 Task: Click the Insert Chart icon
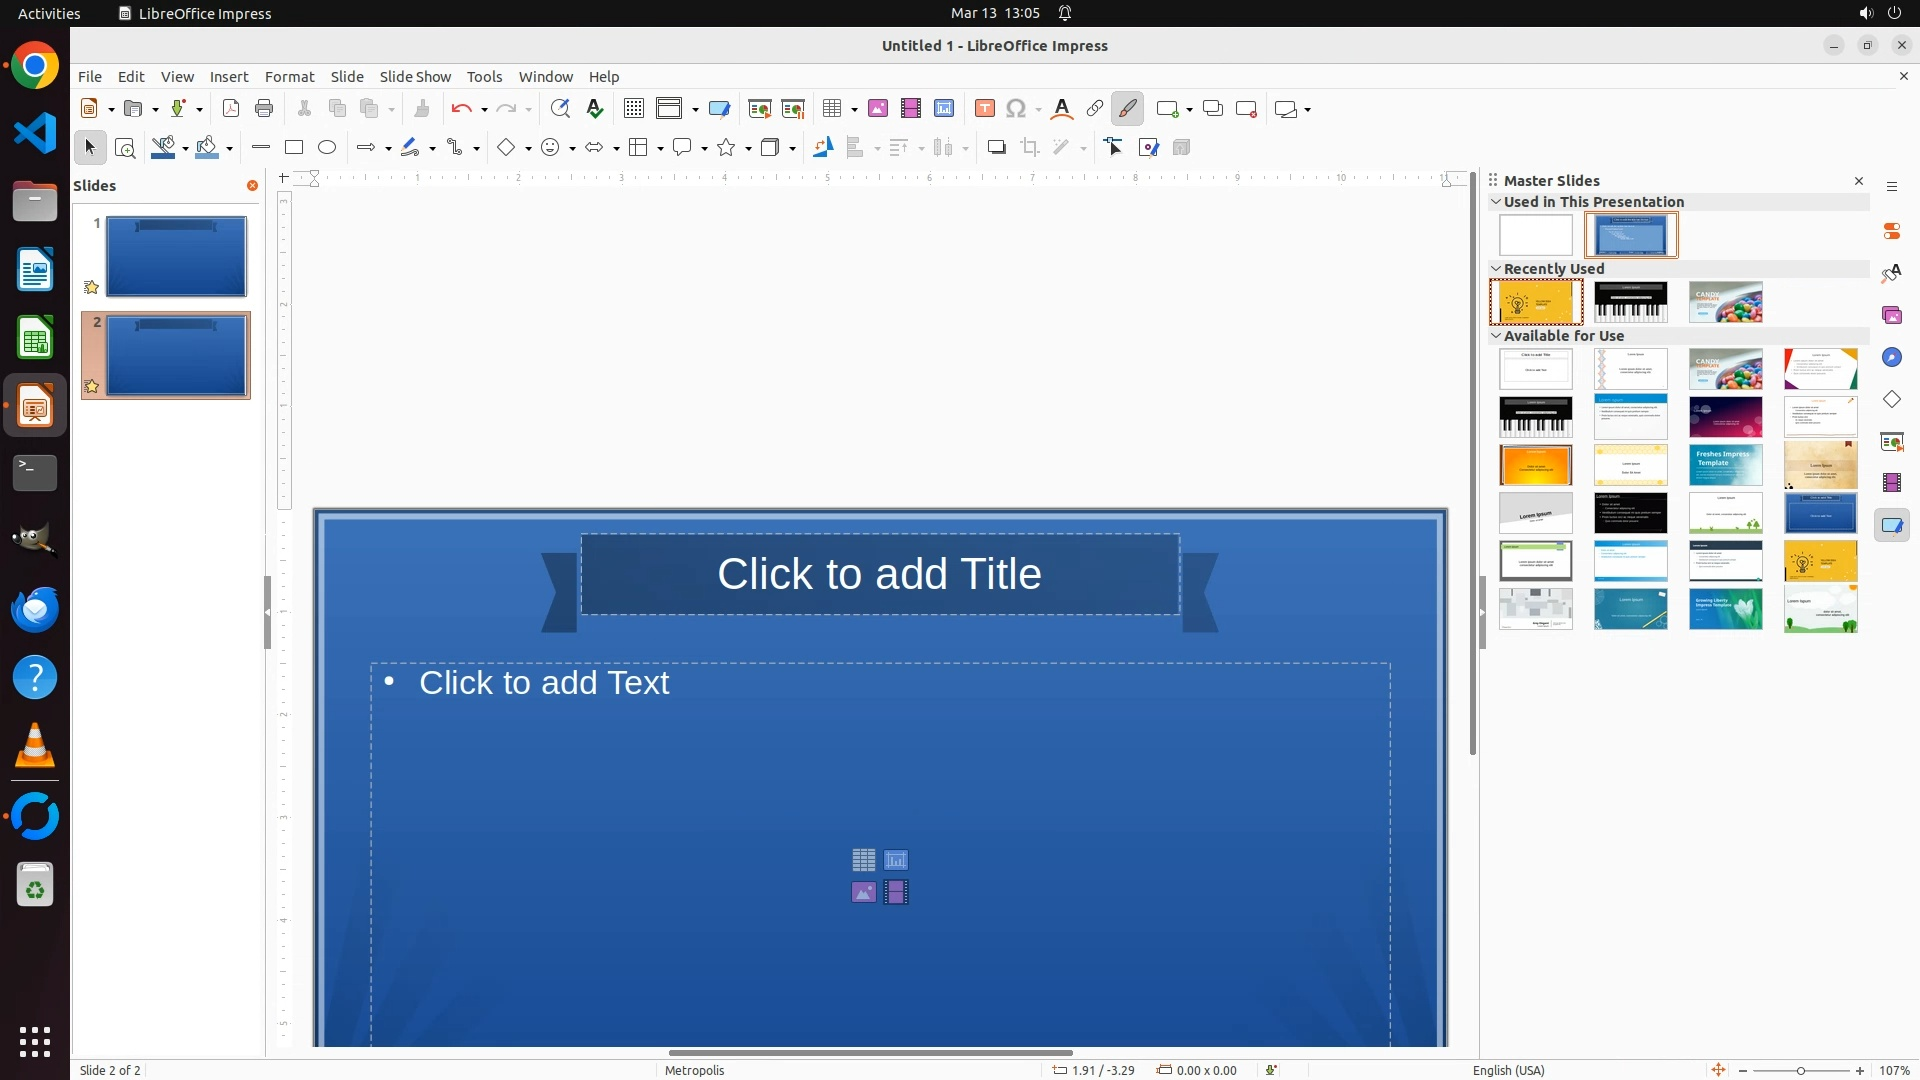point(944,109)
